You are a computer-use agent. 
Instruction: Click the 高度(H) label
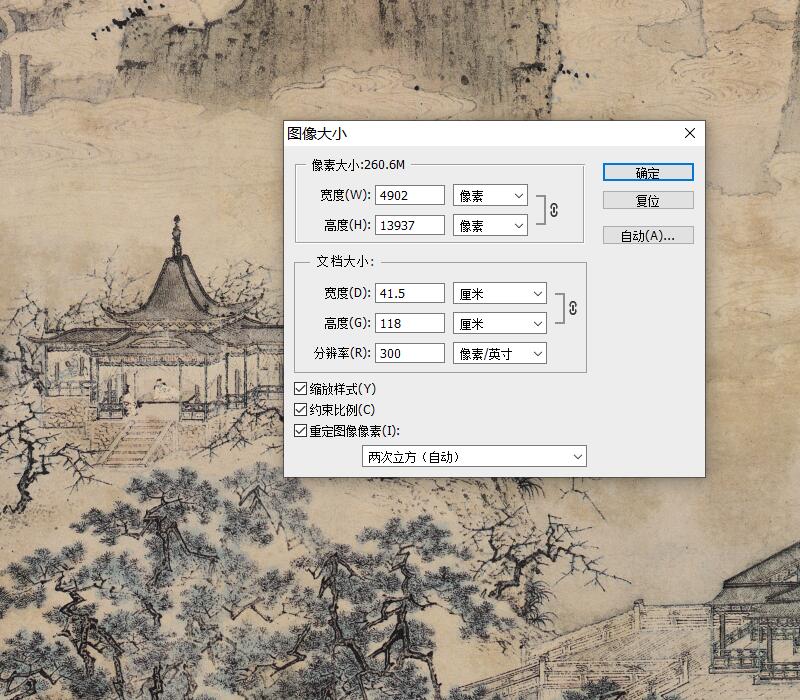(x=347, y=225)
